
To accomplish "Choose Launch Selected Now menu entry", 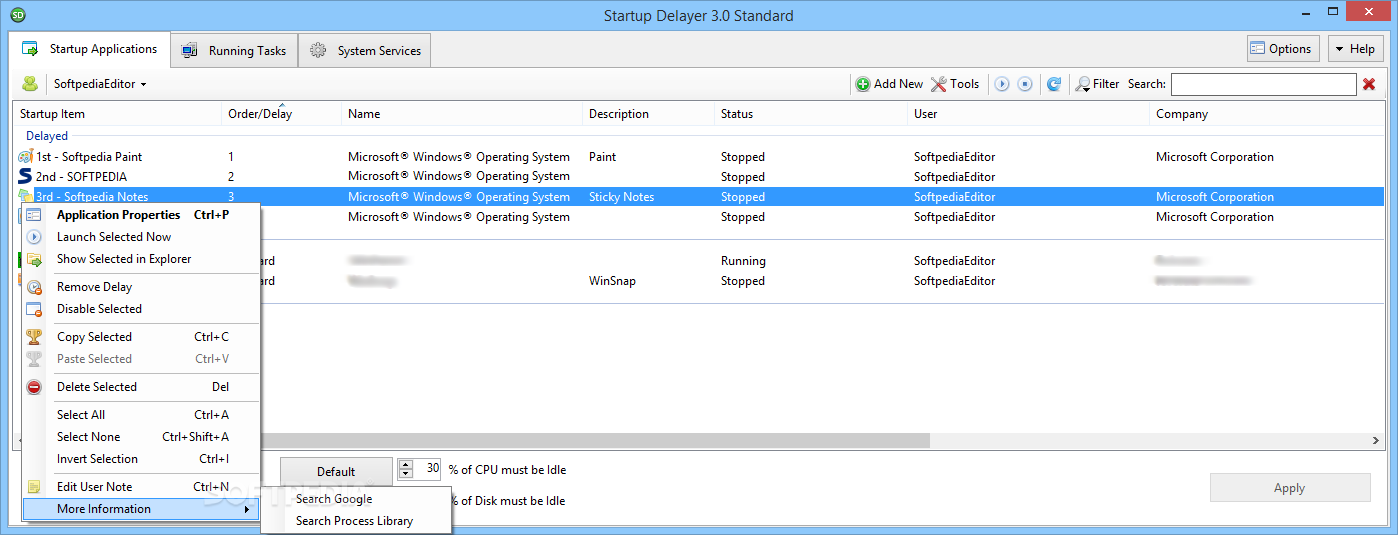I will pyautogui.click(x=141, y=237).
